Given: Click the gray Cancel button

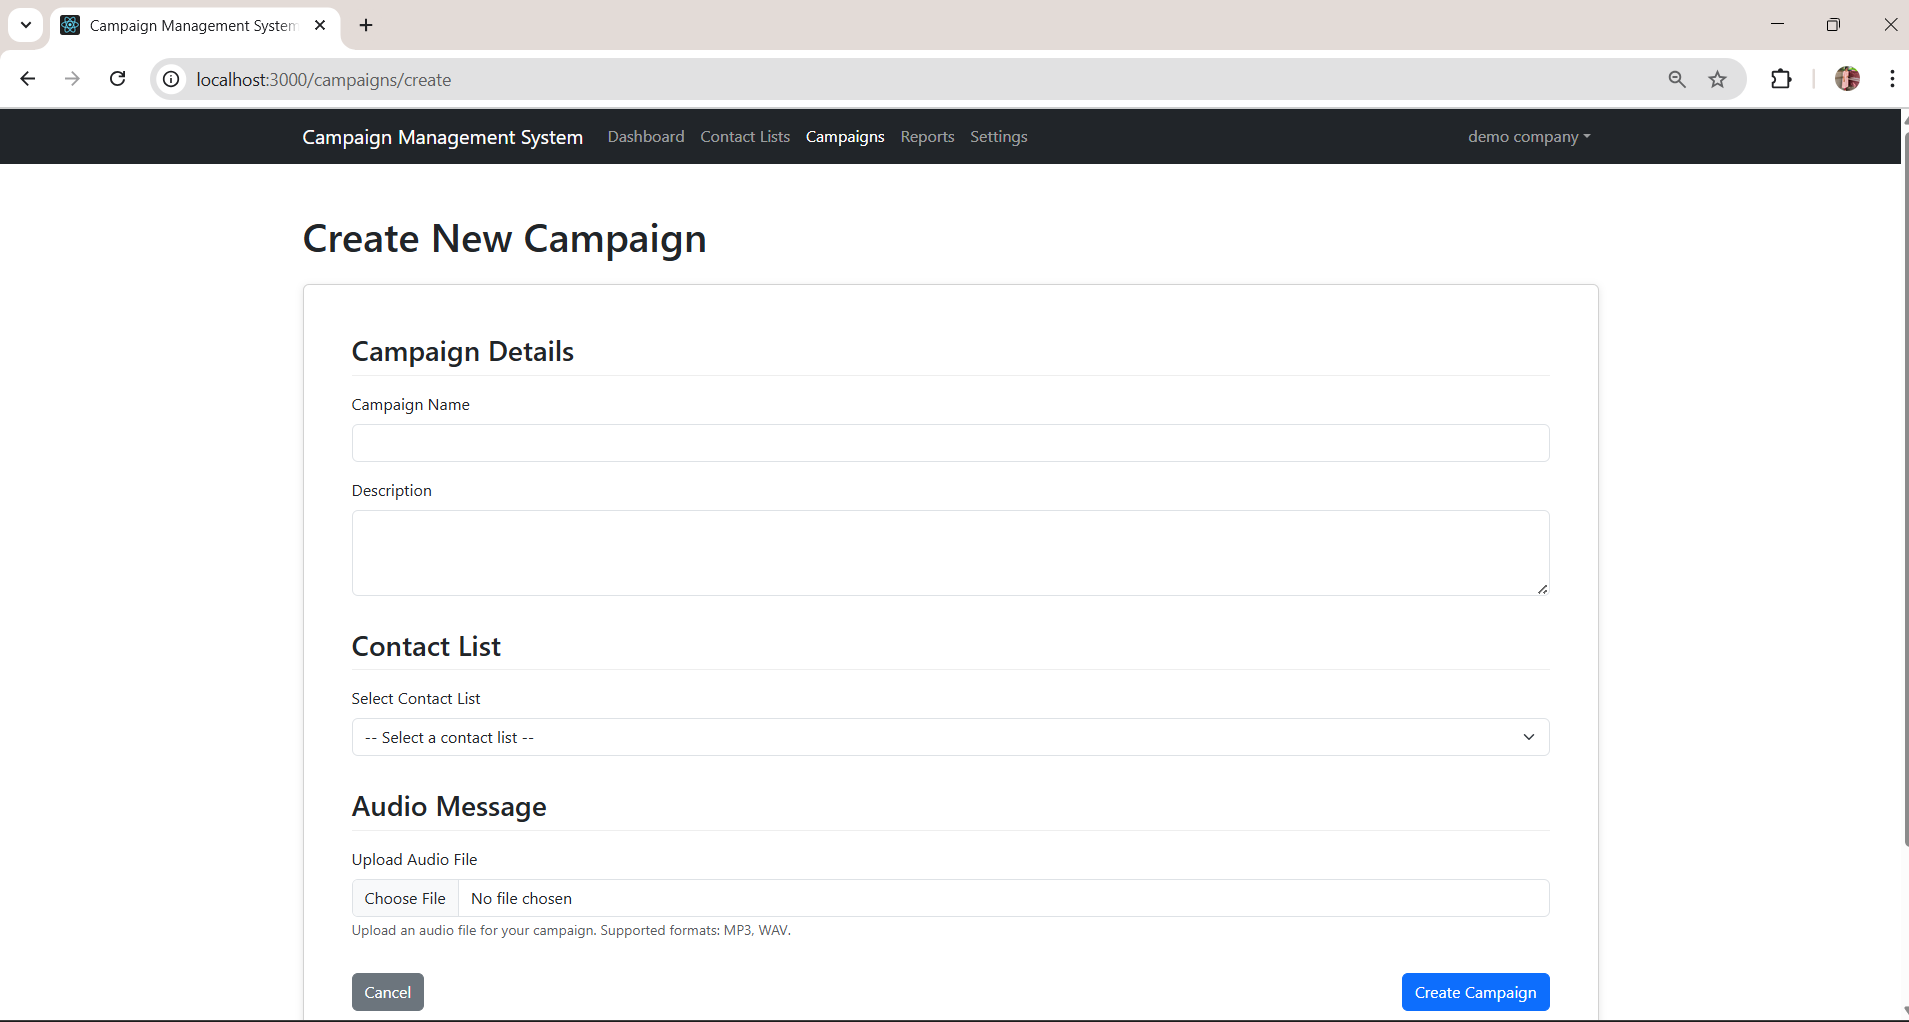Looking at the screenshot, I should (x=387, y=992).
